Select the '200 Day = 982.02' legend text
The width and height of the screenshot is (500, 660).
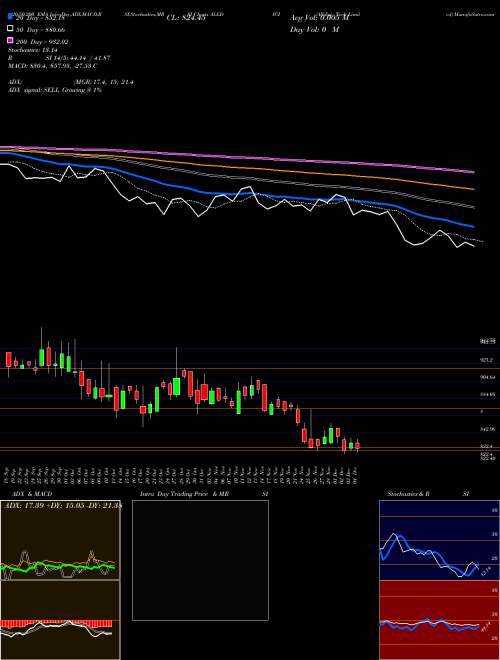[x=43, y=42]
